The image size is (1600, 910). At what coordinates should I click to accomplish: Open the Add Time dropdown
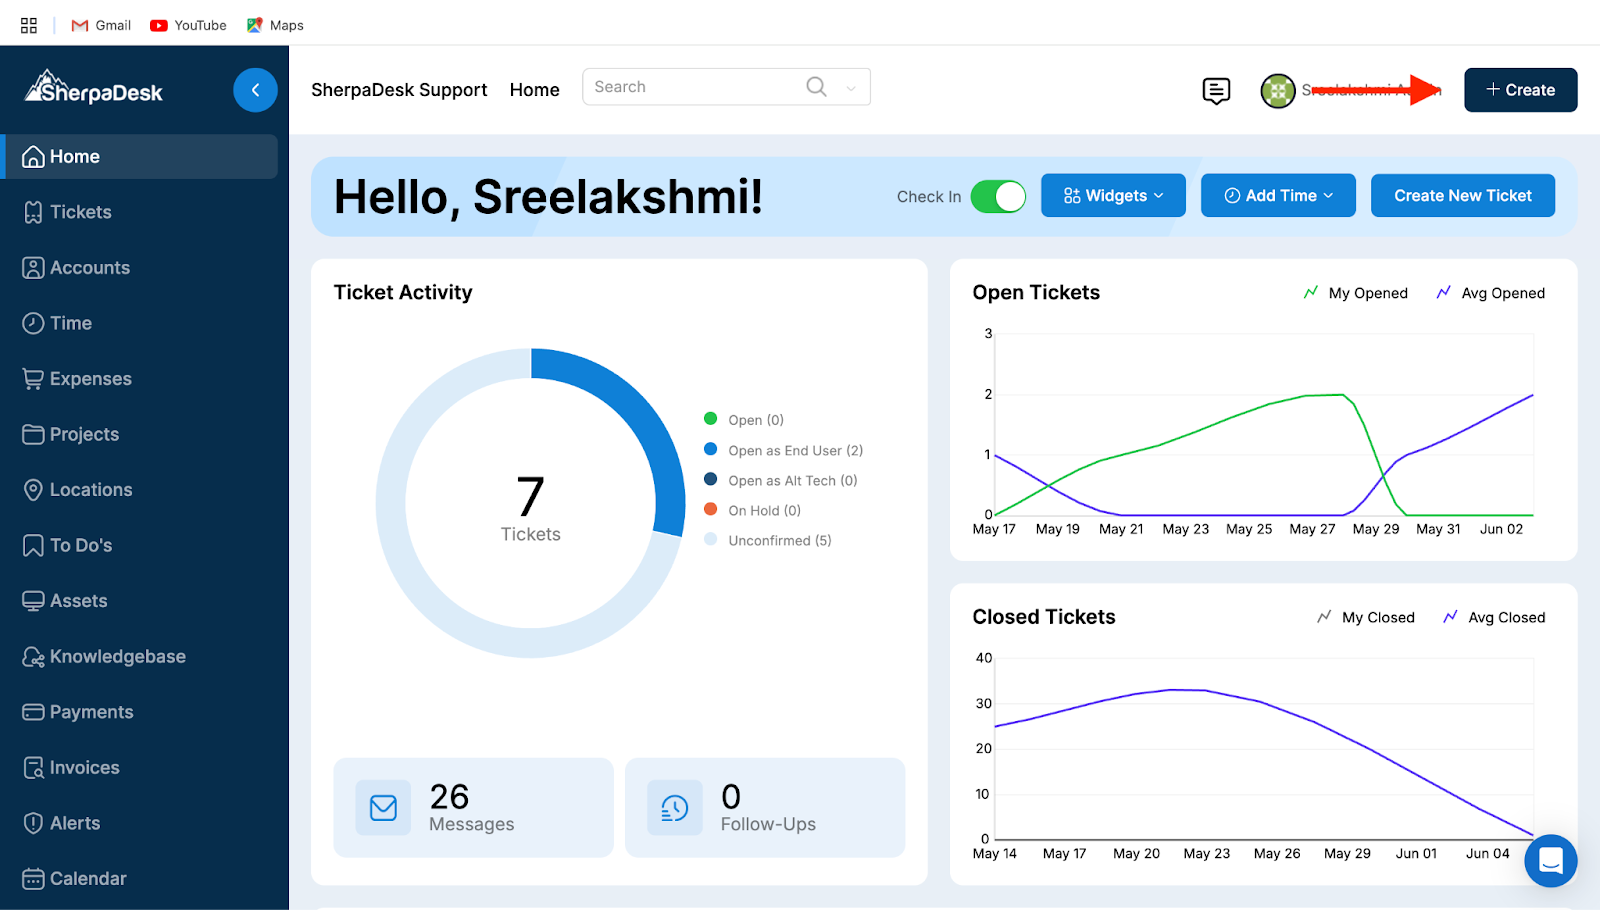(1278, 196)
